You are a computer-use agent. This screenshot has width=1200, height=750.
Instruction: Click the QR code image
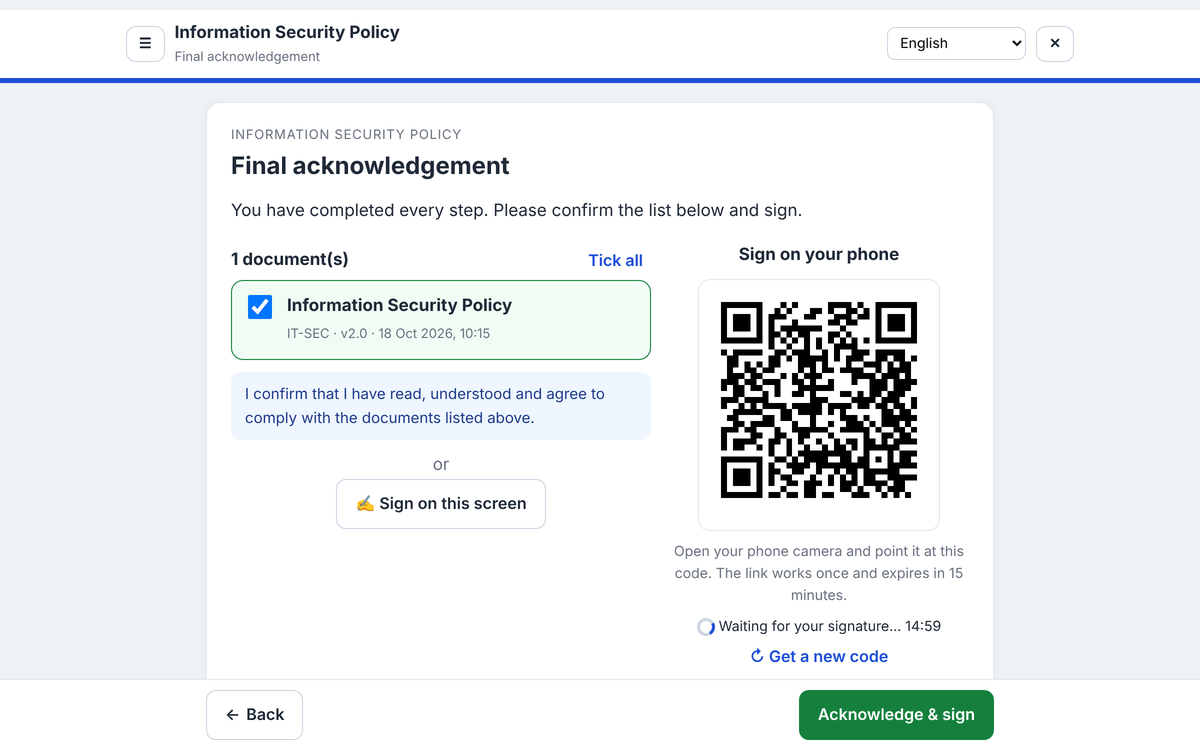coord(819,400)
